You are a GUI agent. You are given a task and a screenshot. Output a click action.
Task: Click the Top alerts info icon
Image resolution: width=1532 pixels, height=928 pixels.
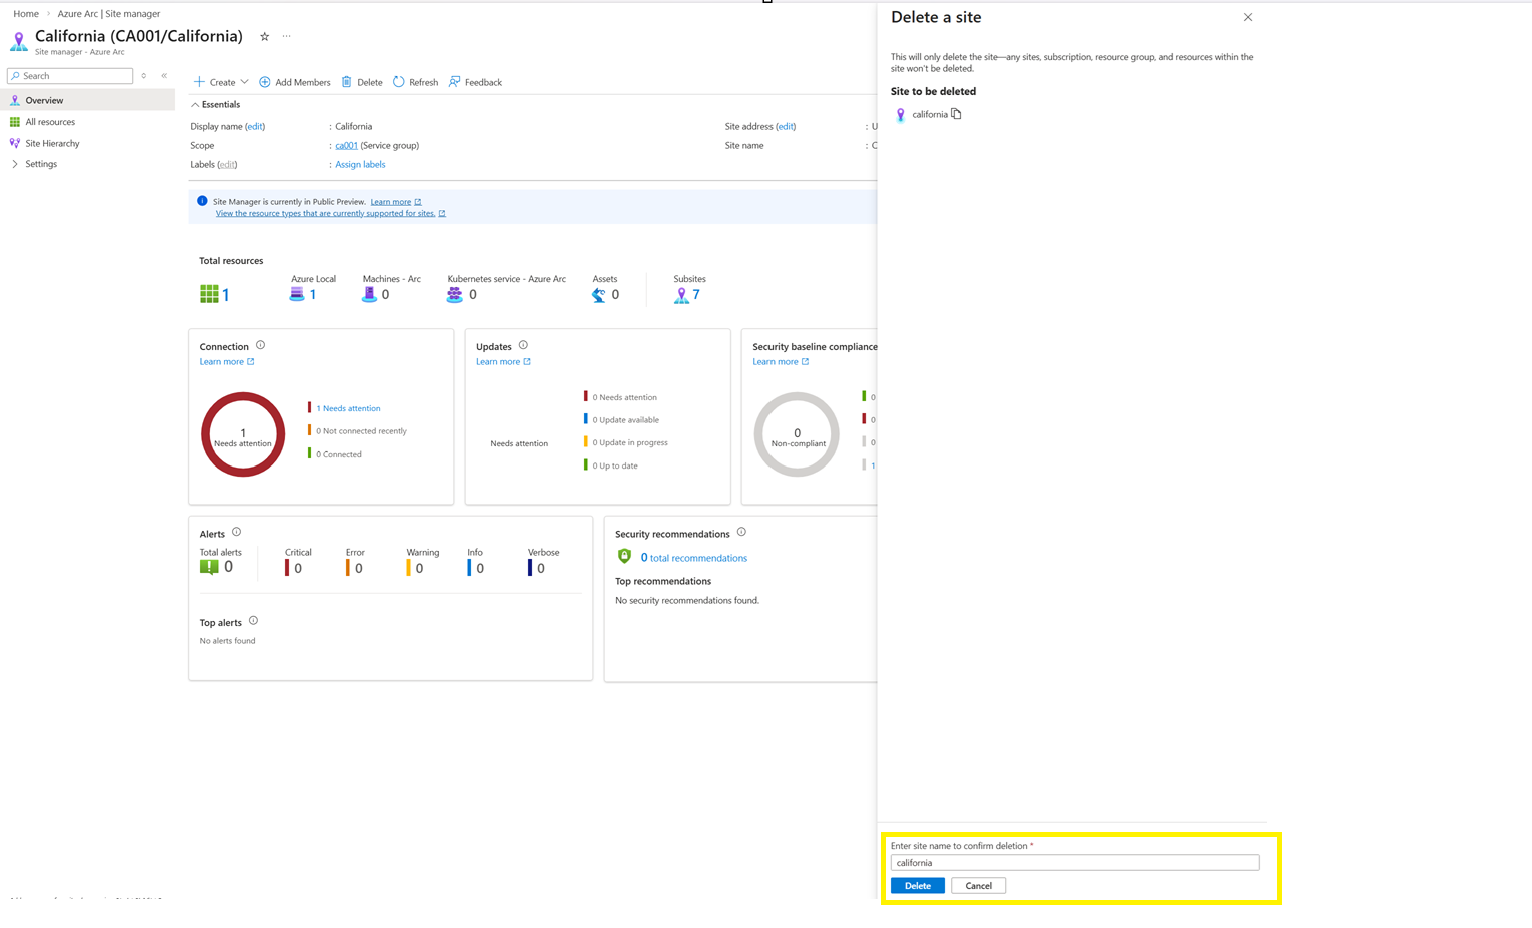pos(253,620)
